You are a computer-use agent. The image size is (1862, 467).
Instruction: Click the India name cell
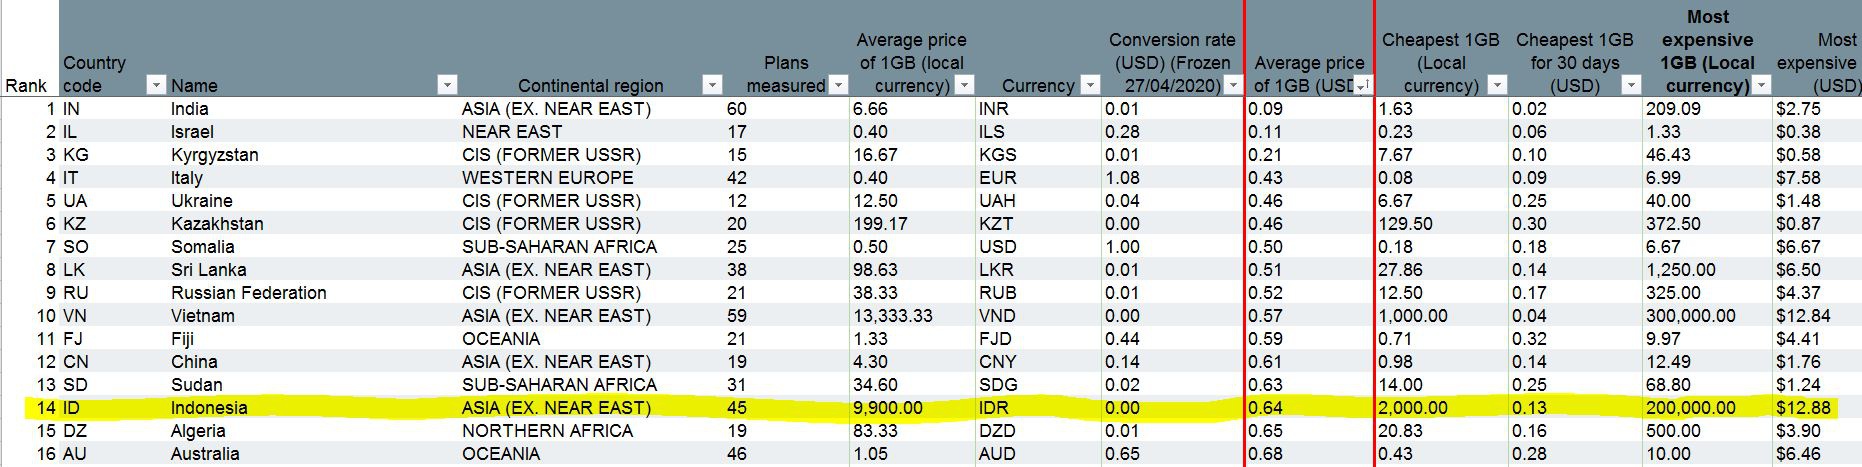(190, 109)
